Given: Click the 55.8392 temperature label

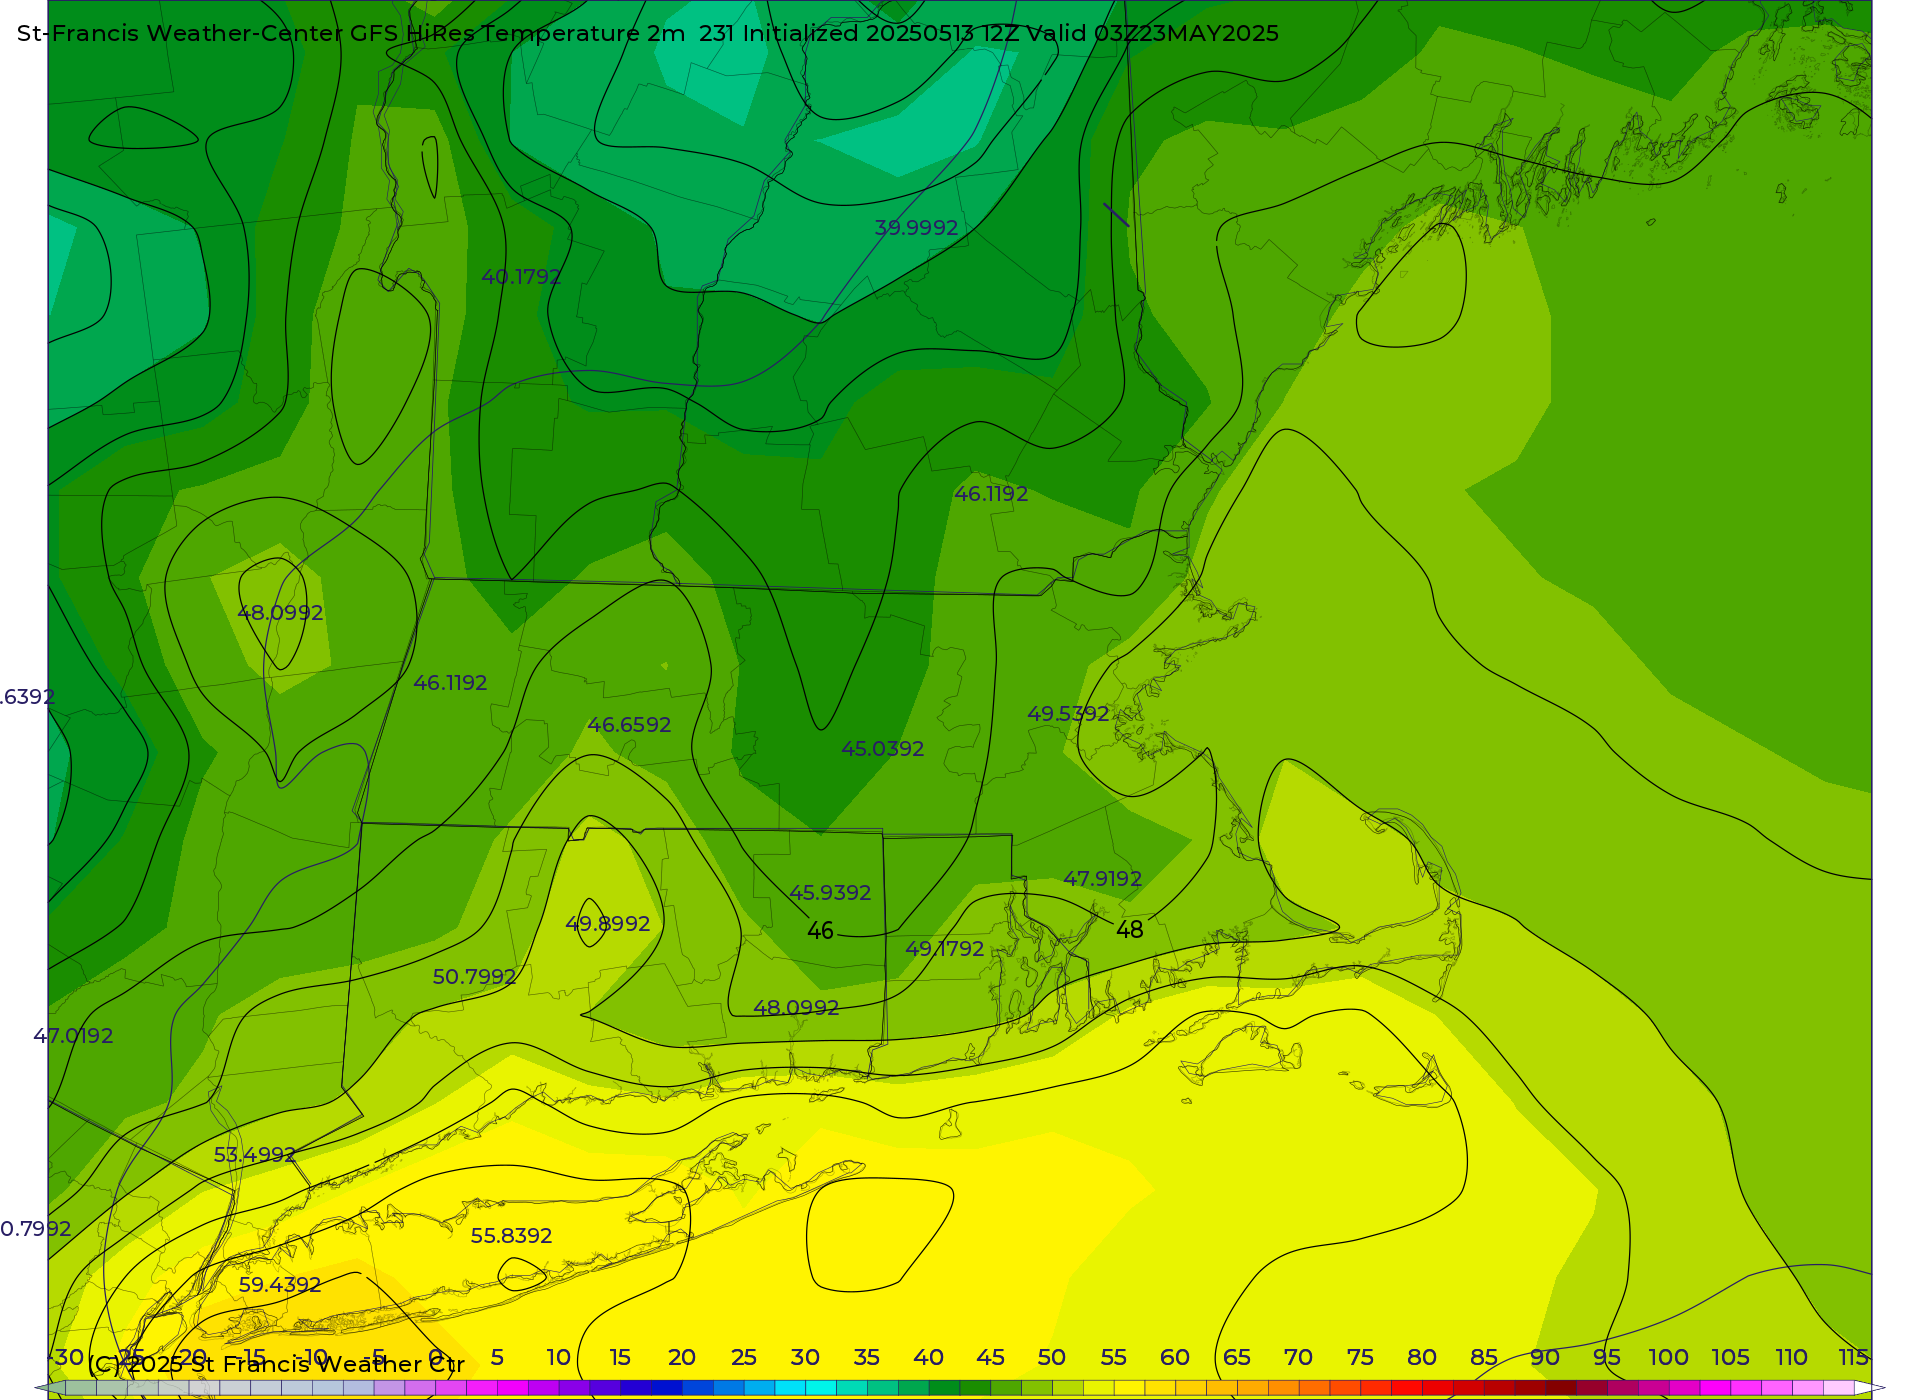Looking at the screenshot, I should tap(511, 1236).
